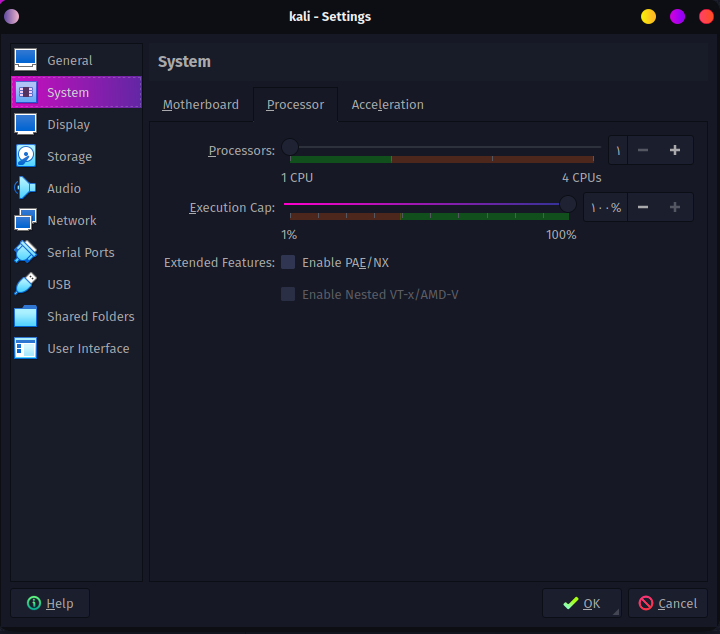720x634 pixels.
Task: Minimize window with yellow button
Action: pyautogui.click(x=648, y=17)
